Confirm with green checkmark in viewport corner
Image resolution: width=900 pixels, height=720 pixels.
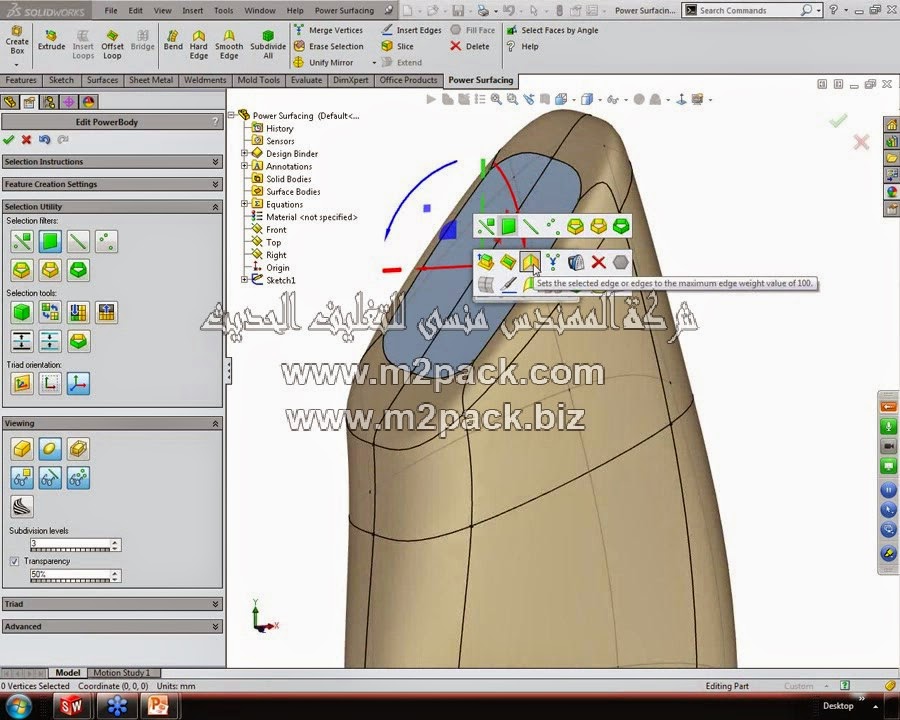click(839, 120)
